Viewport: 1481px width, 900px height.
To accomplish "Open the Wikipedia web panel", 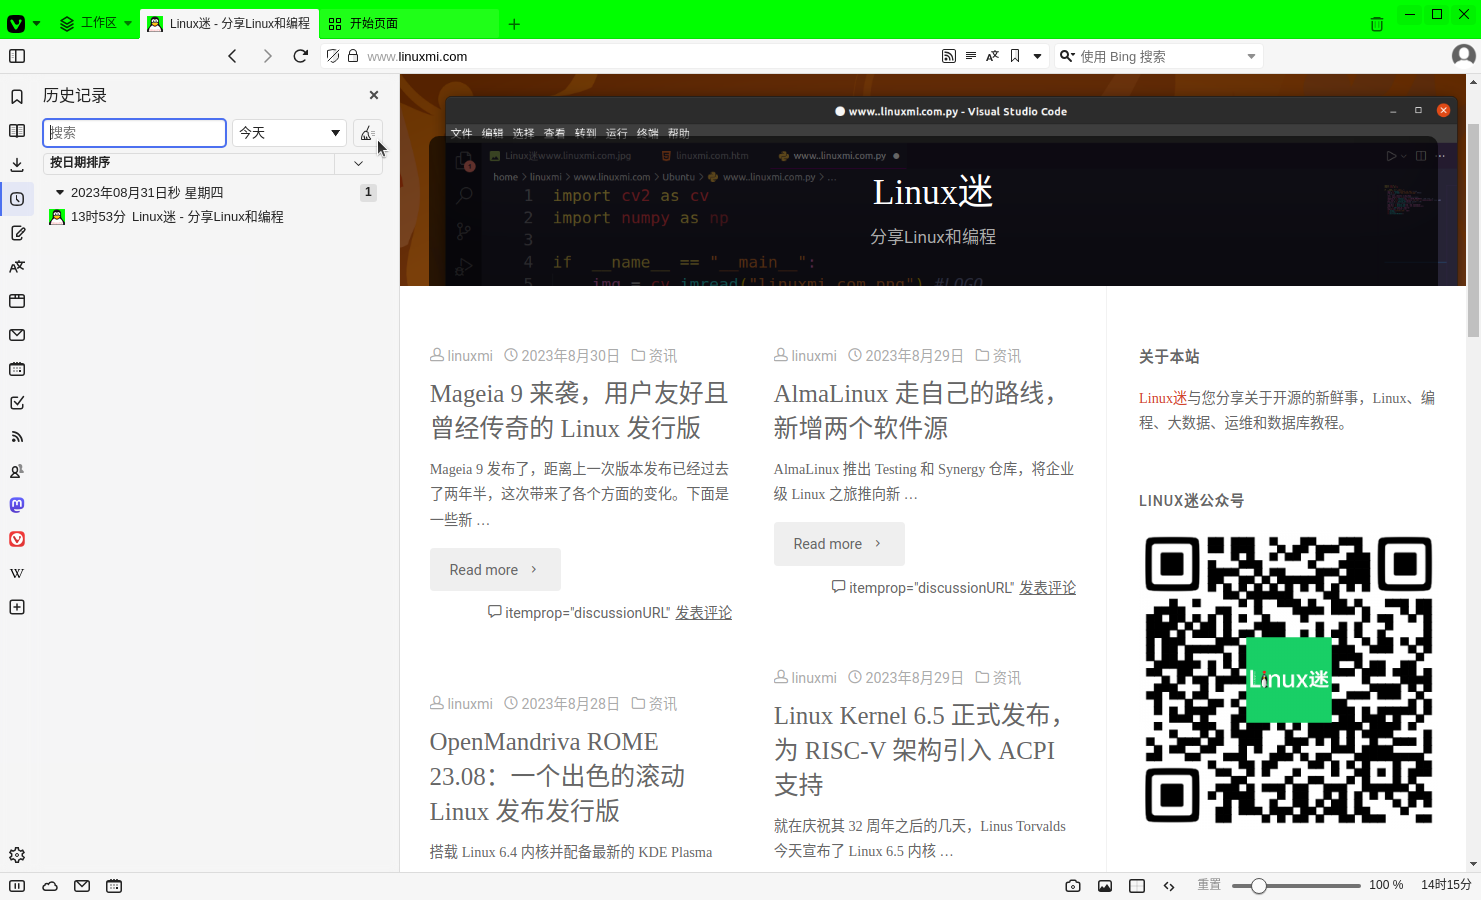I will 17,573.
